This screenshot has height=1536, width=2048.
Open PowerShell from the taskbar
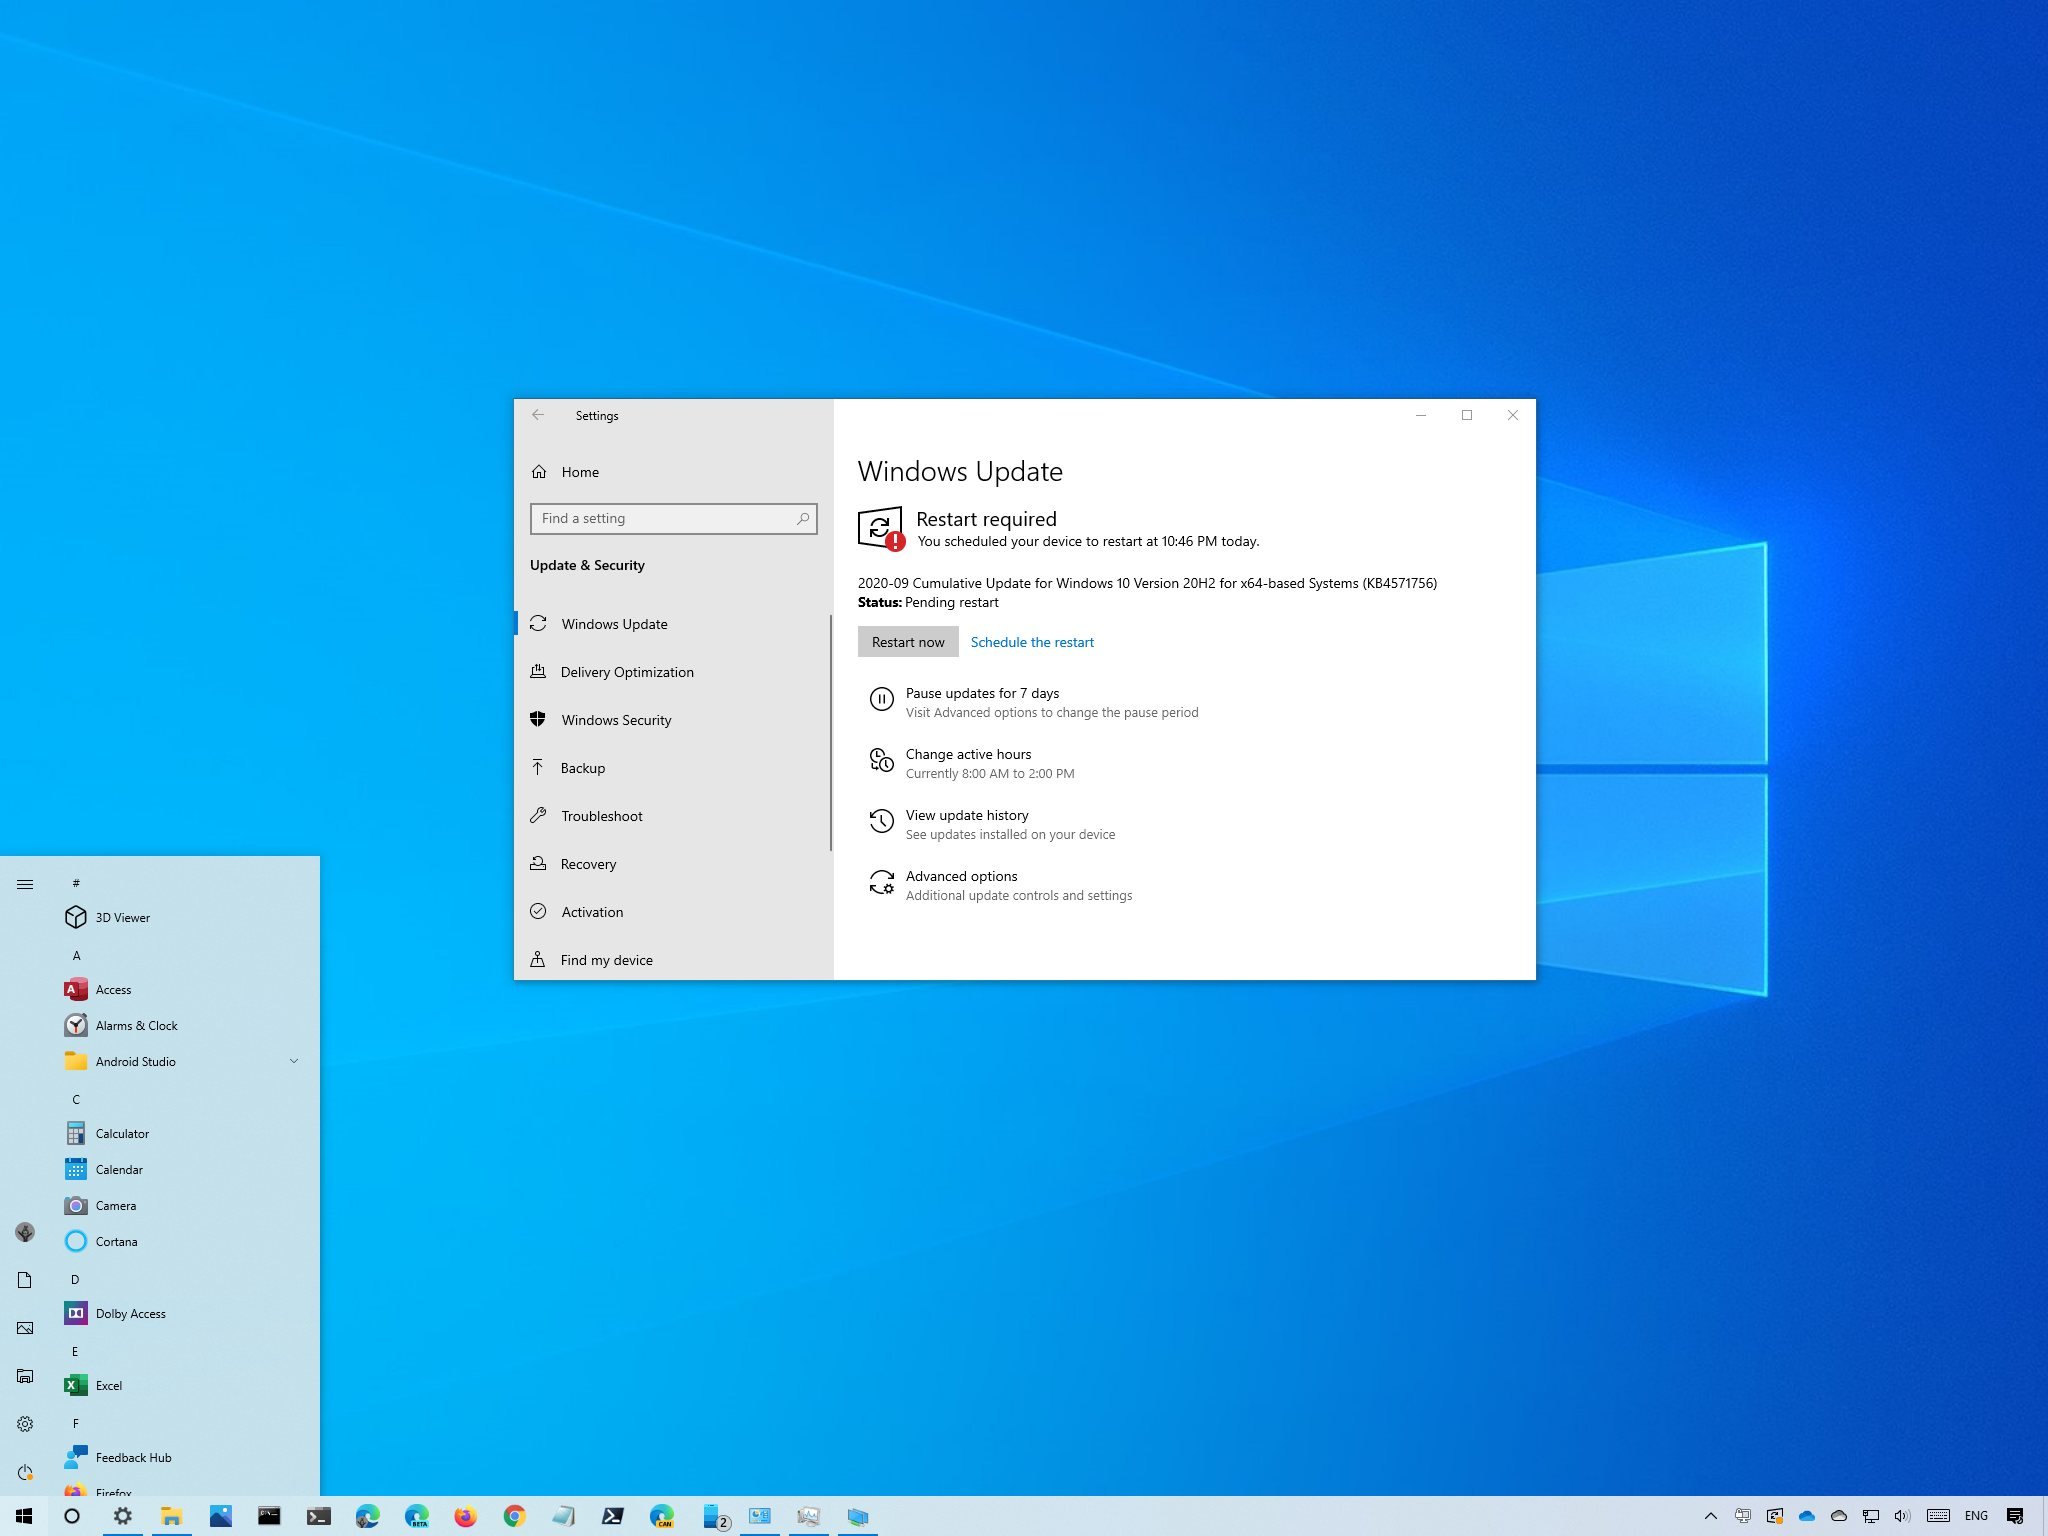pos(612,1516)
